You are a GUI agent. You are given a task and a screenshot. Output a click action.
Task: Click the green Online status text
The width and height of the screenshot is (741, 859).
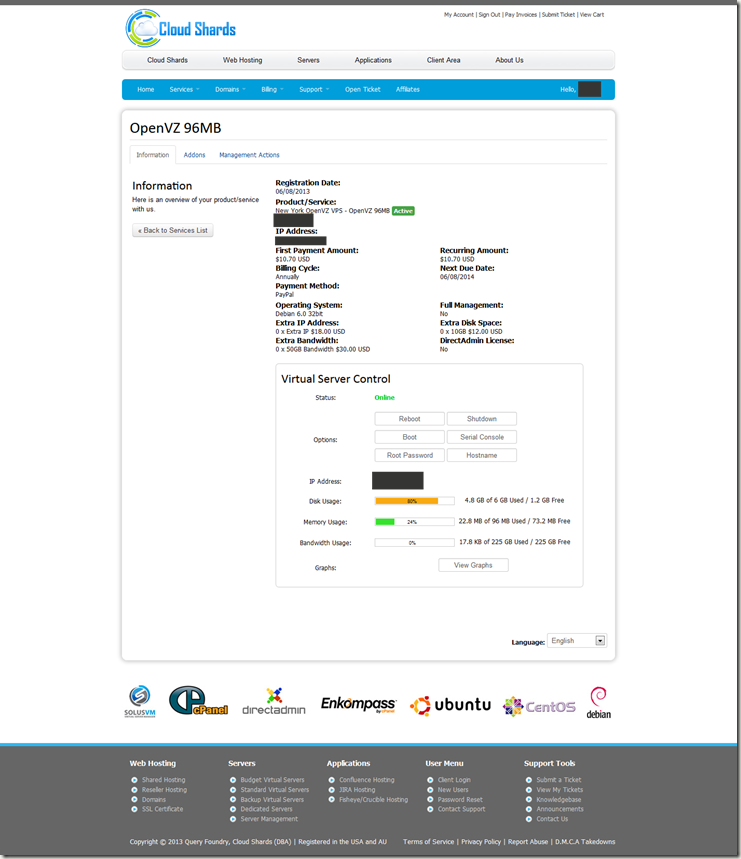tap(384, 398)
